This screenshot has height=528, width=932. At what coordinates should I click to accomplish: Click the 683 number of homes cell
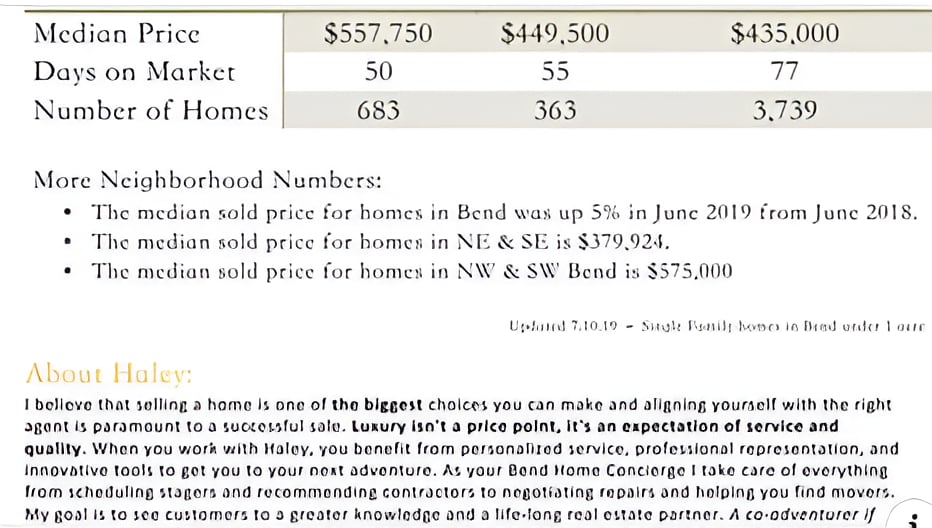378,111
